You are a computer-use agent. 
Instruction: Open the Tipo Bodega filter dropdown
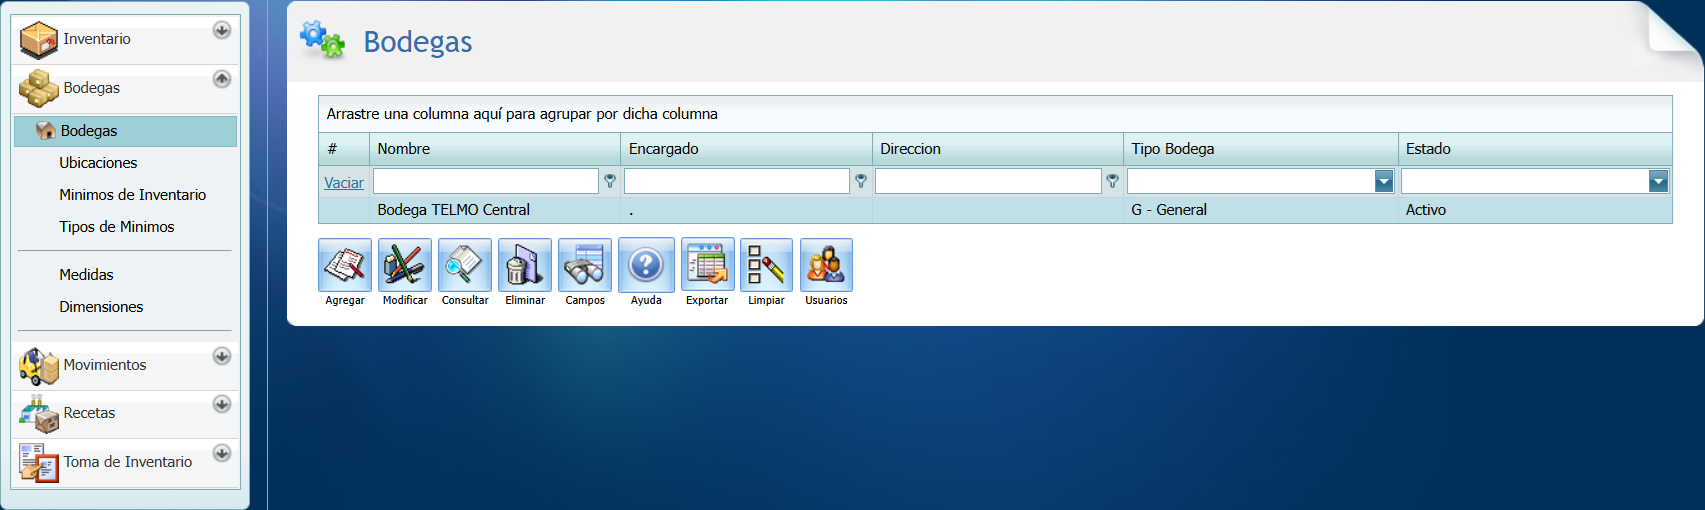point(1384,181)
